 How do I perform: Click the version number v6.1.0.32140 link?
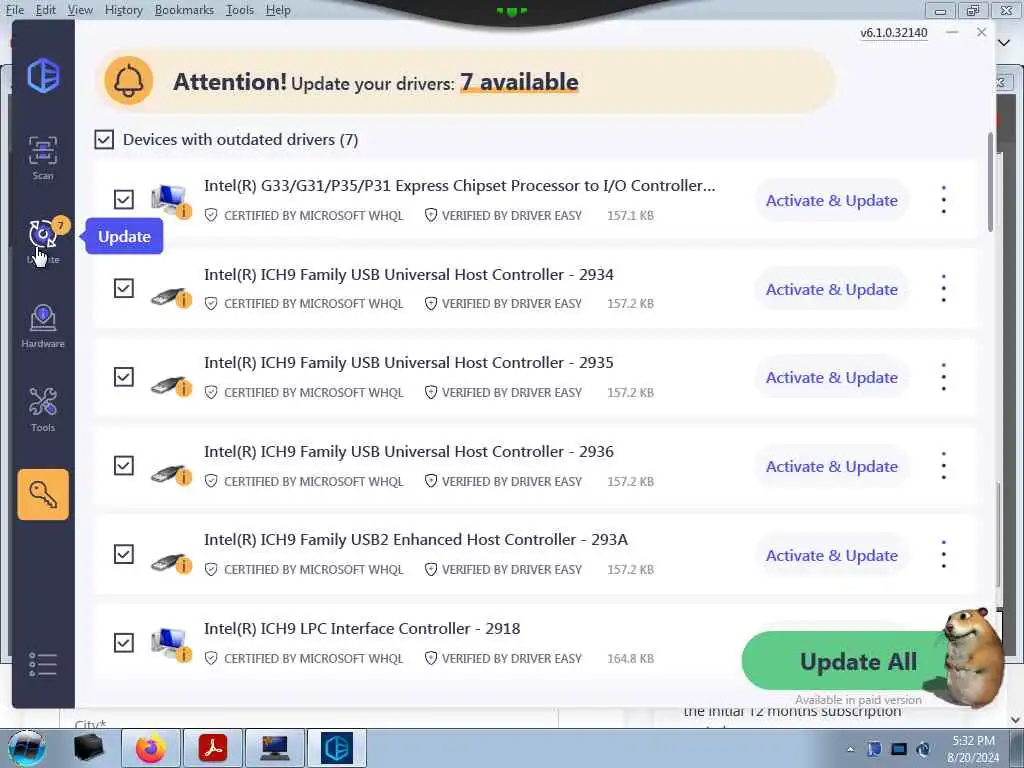coord(893,33)
